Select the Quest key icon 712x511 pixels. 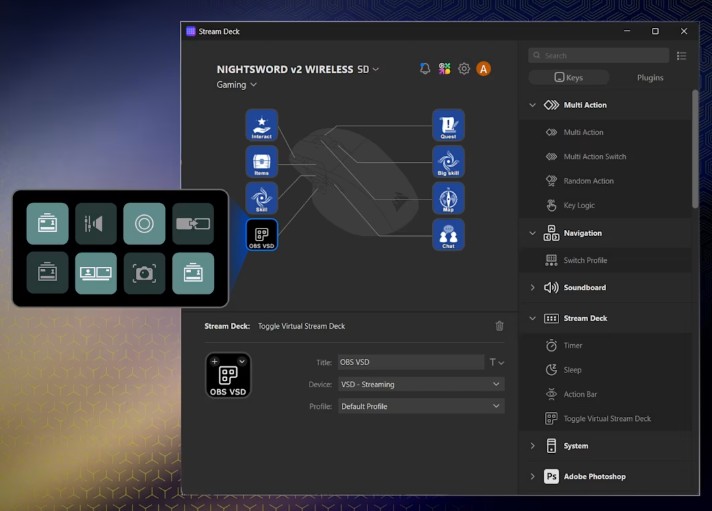(448, 125)
